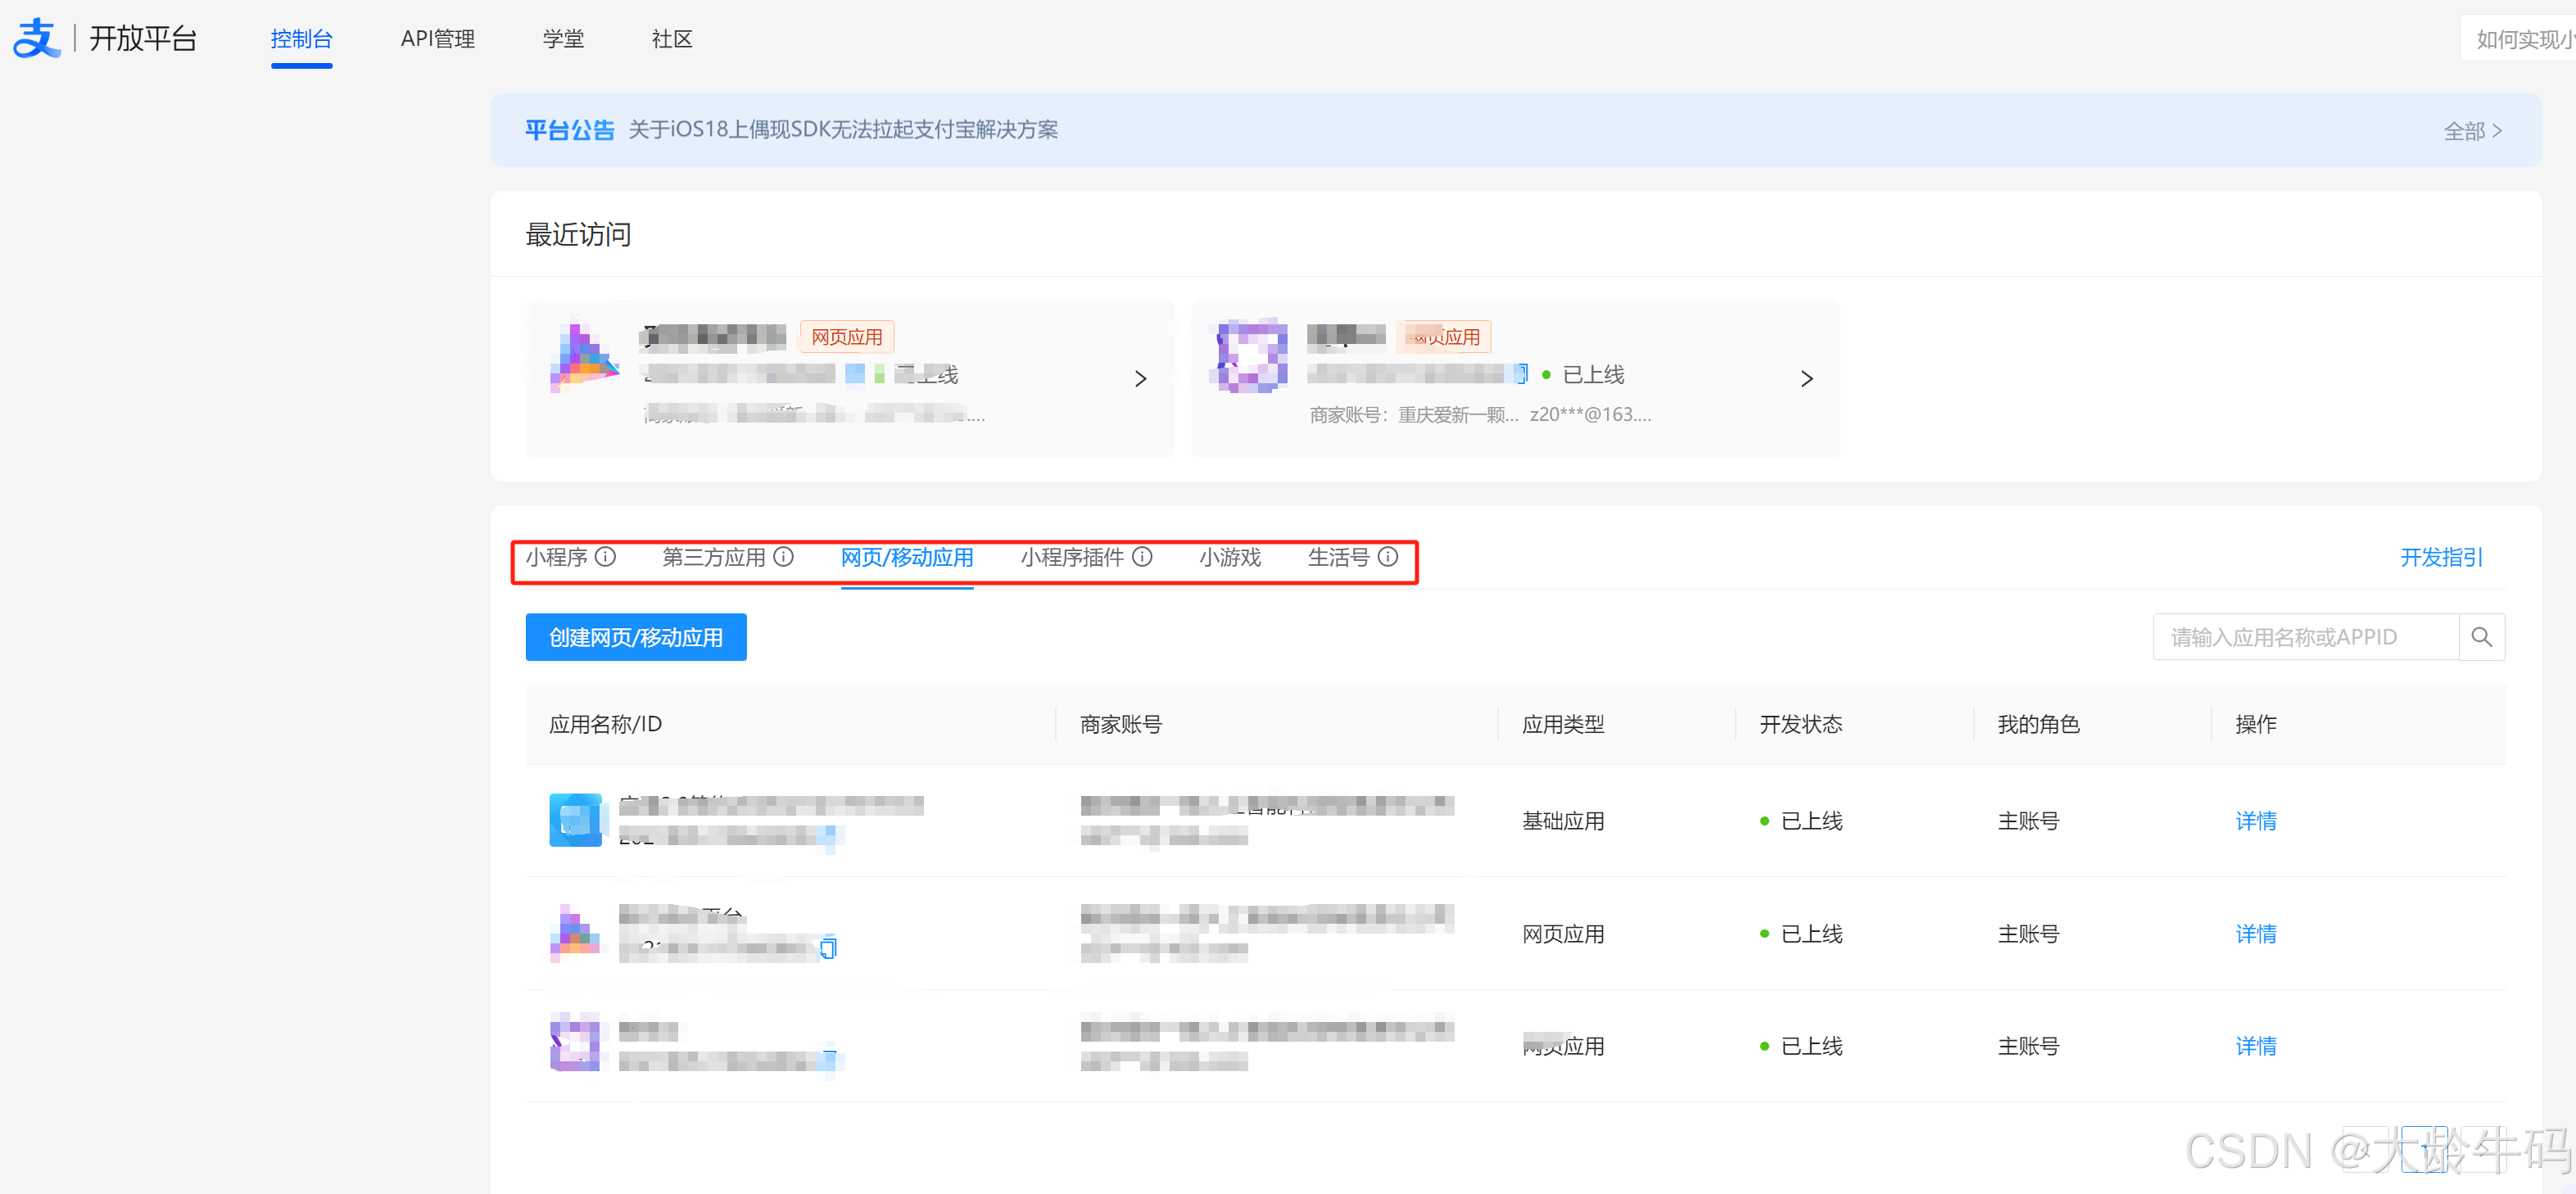Expand all announcements with 全部 link

click(2472, 131)
